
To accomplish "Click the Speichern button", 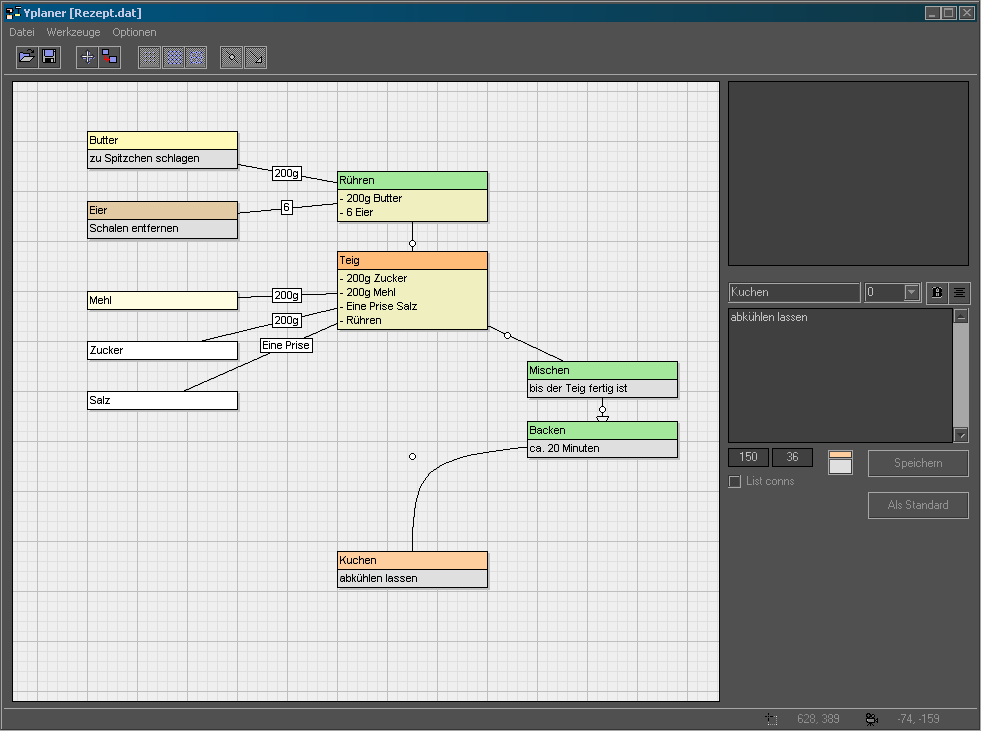I will [x=918, y=463].
